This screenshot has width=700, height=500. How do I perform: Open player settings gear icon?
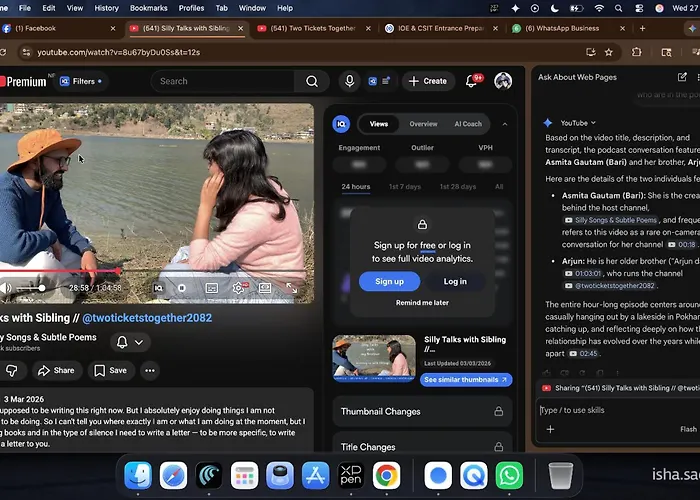click(x=238, y=288)
